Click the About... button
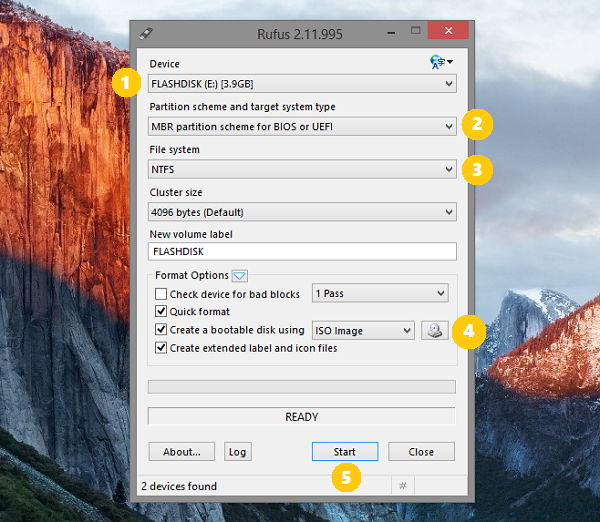This screenshot has height=522, width=600. tap(182, 452)
